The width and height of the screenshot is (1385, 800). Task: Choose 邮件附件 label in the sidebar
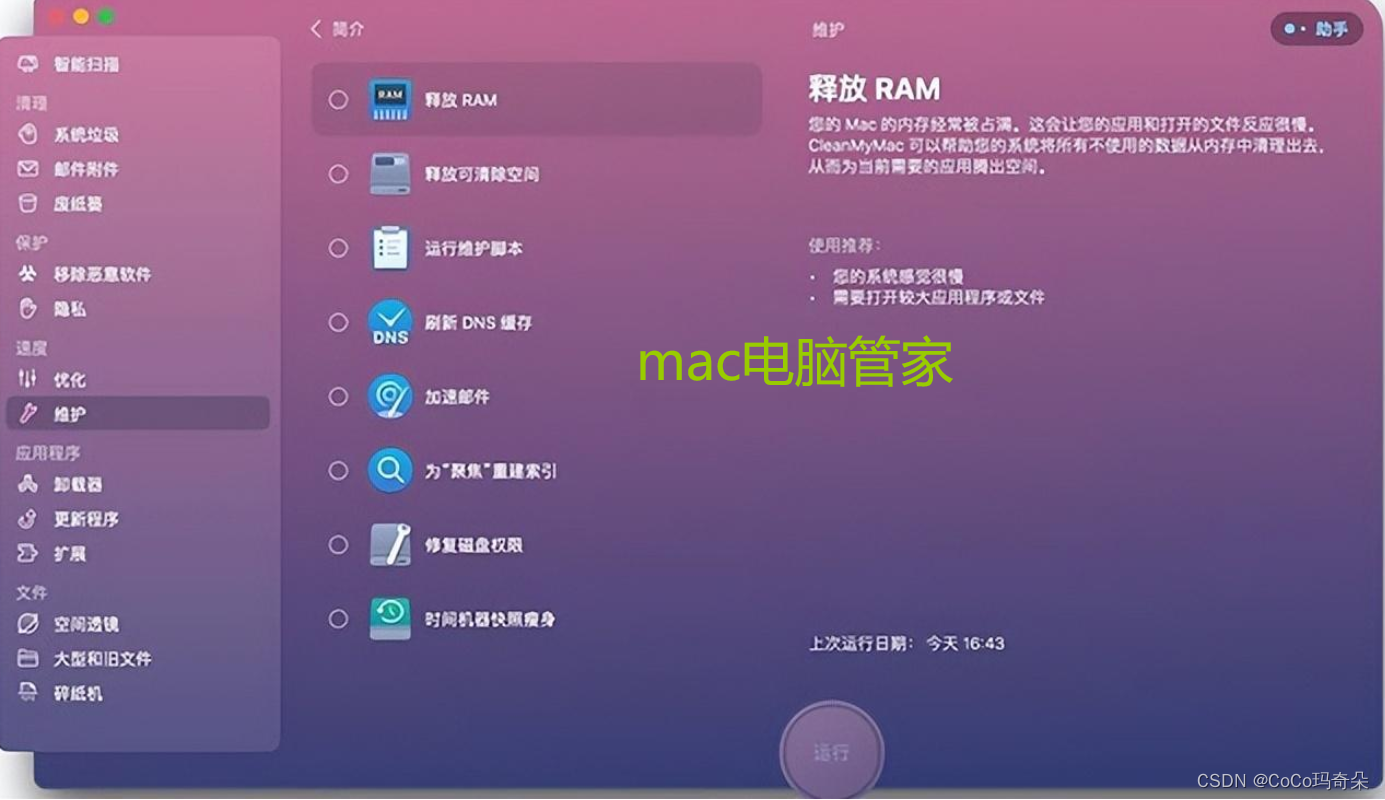click(86, 169)
